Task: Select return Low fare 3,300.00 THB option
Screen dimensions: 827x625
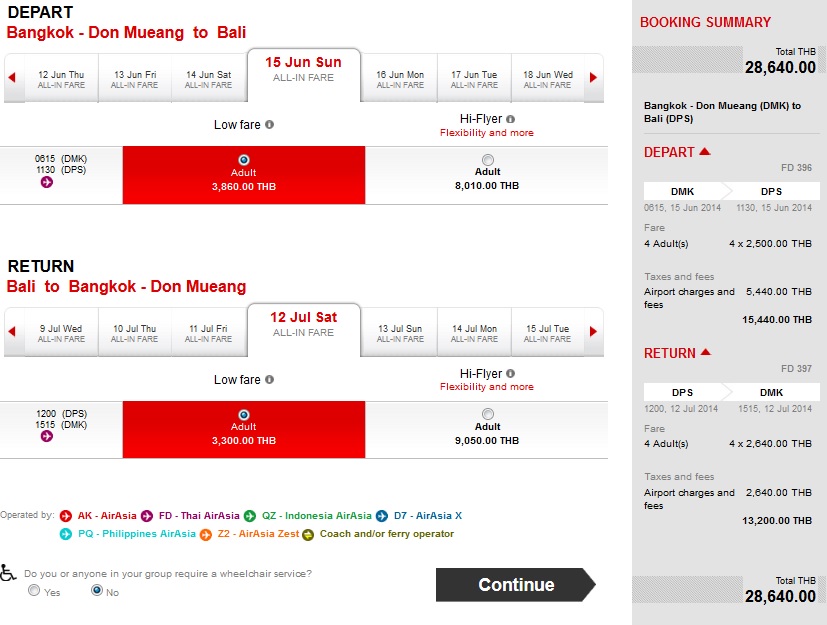Action: click(x=244, y=415)
